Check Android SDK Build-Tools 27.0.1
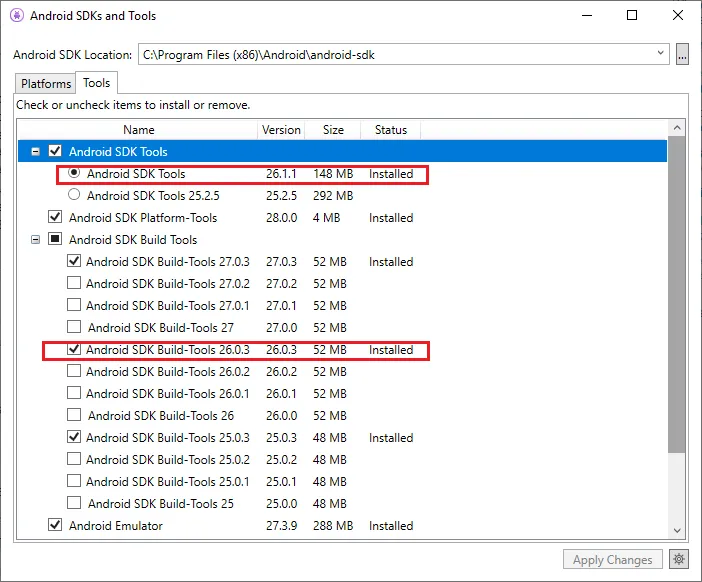 pyautogui.click(x=74, y=304)
